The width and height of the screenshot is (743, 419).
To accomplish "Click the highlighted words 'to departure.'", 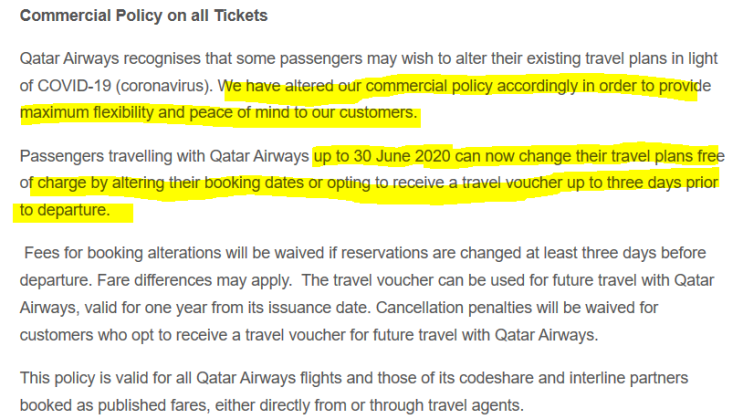I will [65, 210].
